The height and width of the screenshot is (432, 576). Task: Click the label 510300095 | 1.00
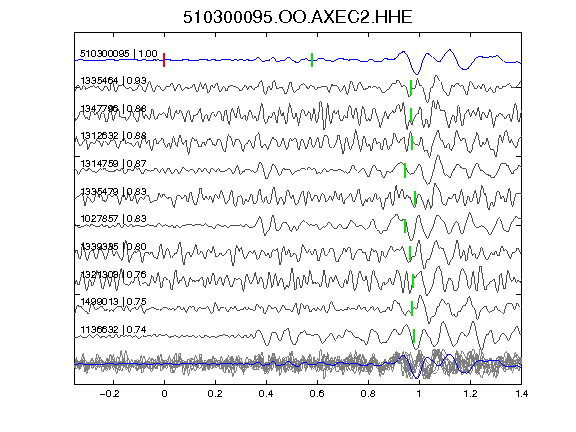point(119,54)
